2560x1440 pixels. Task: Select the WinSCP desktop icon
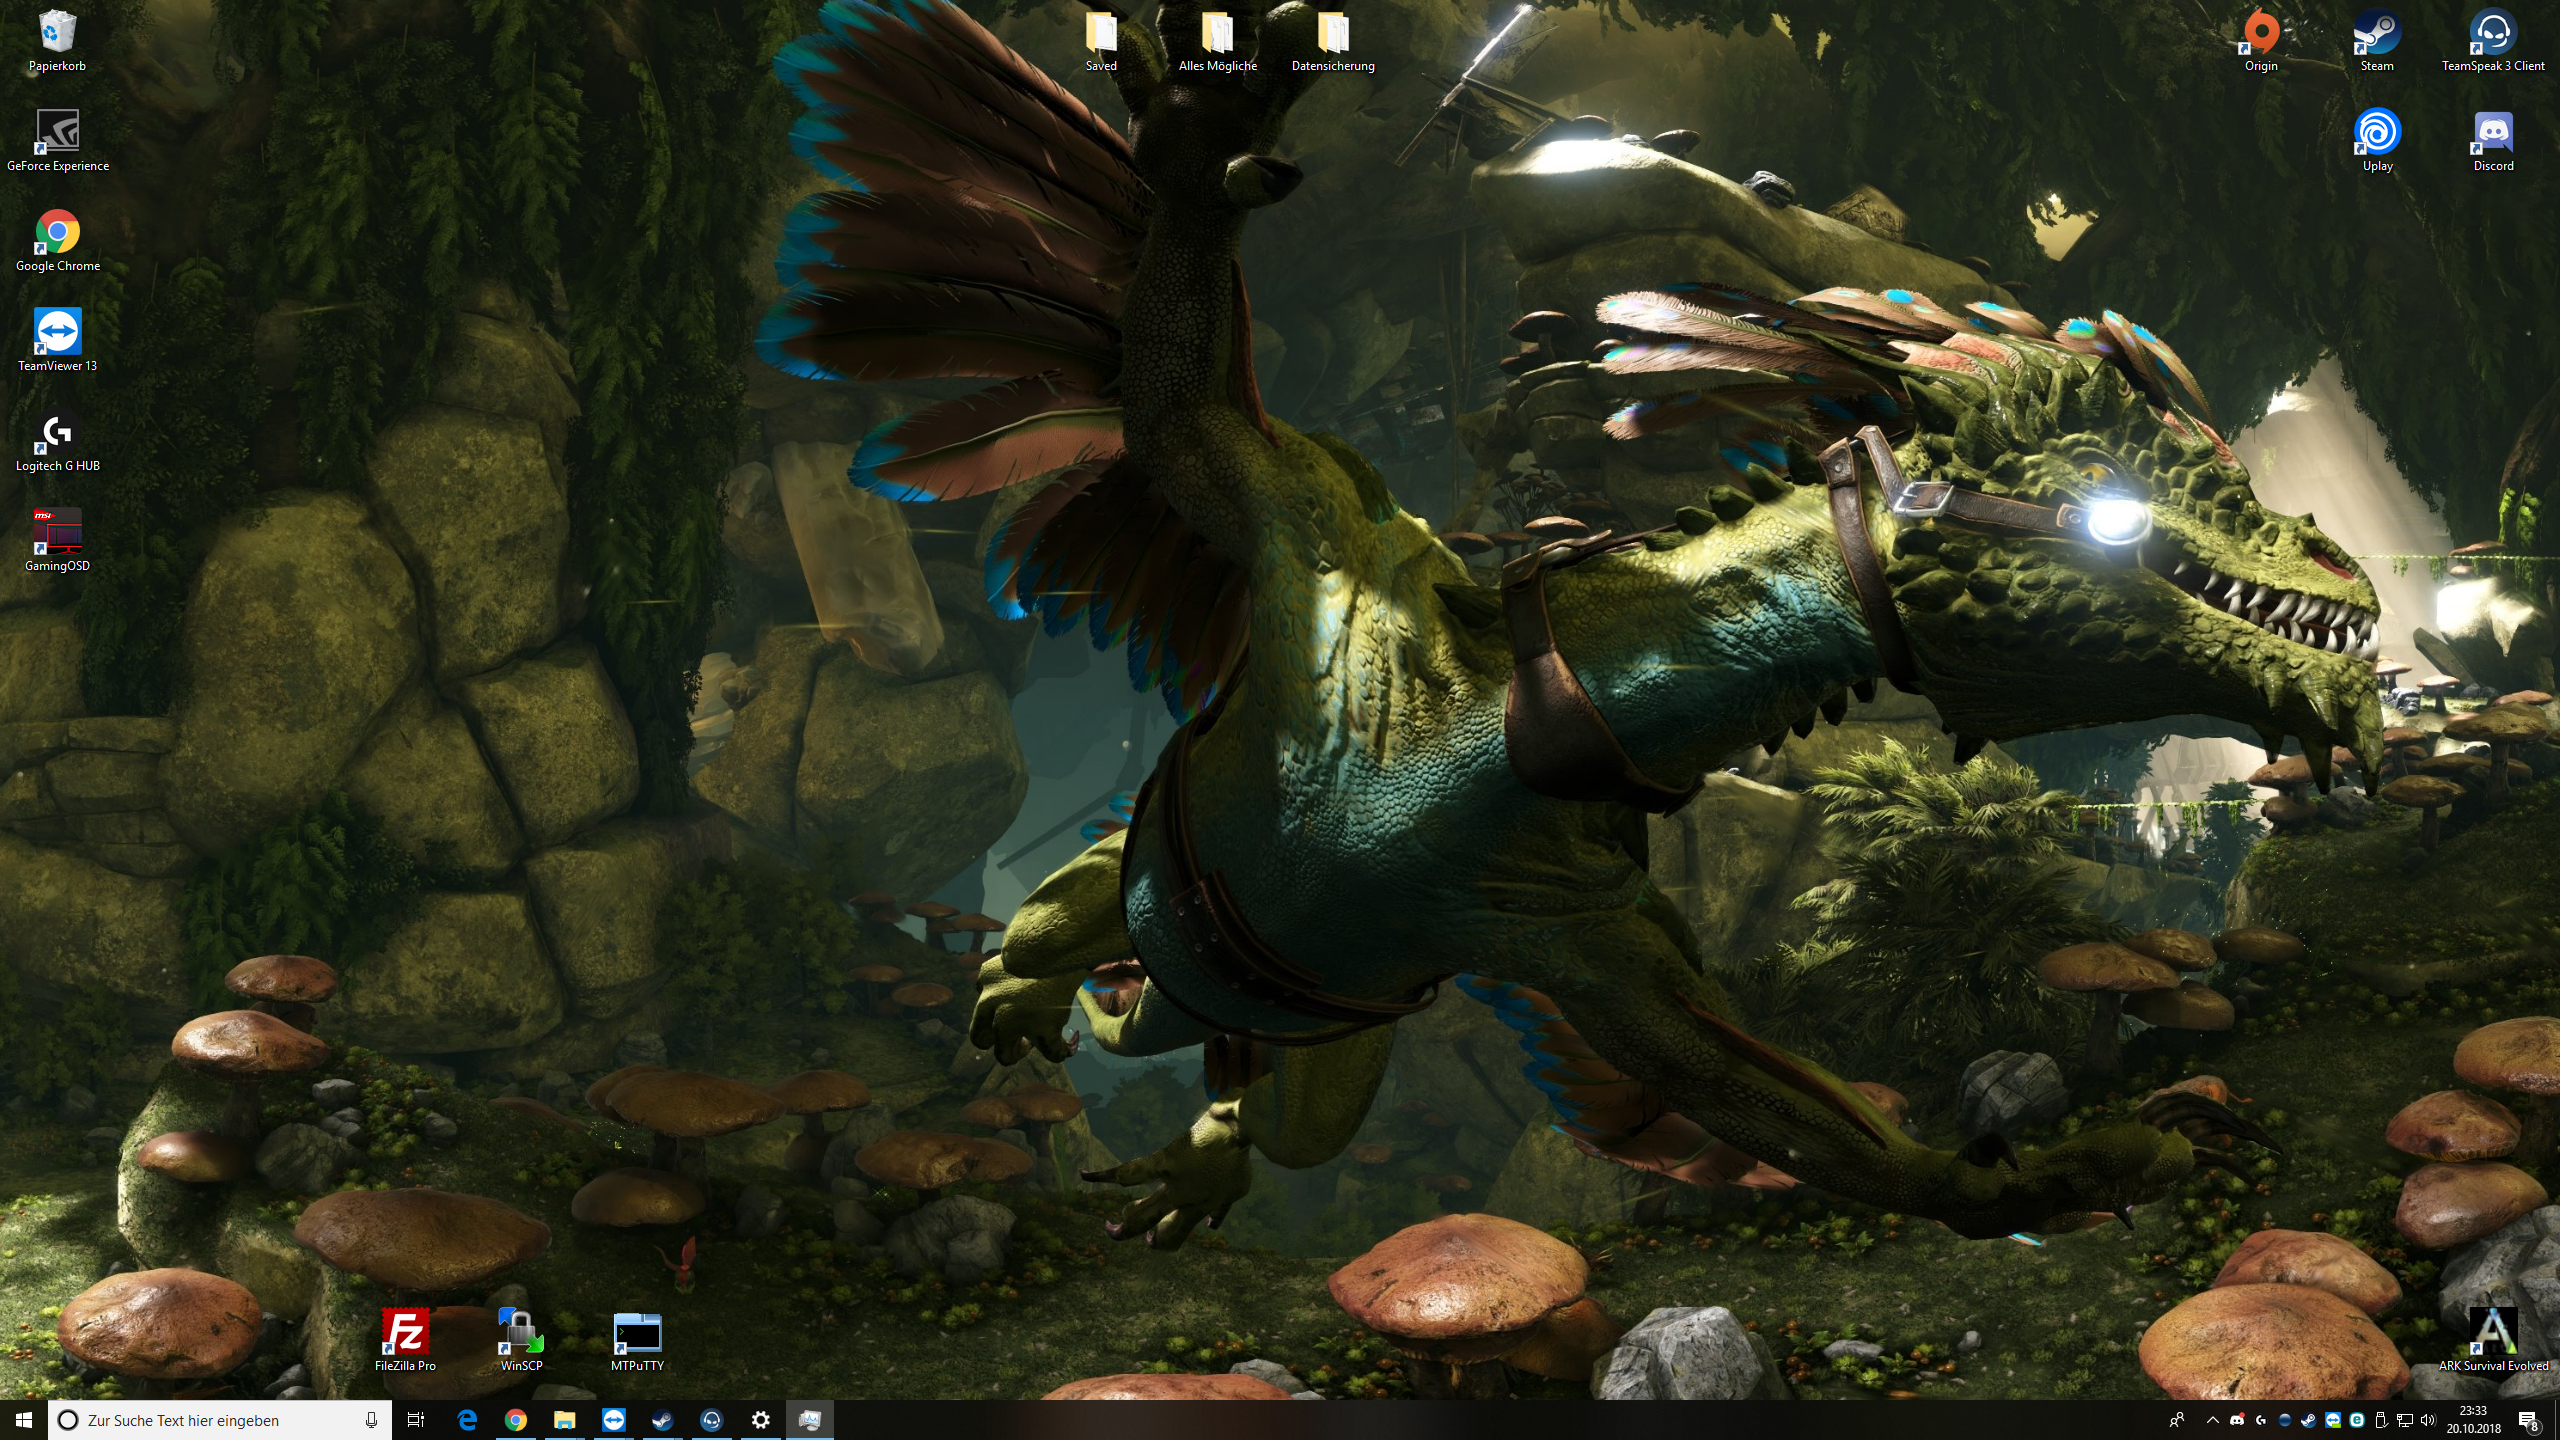click(x=521, y=1334)
